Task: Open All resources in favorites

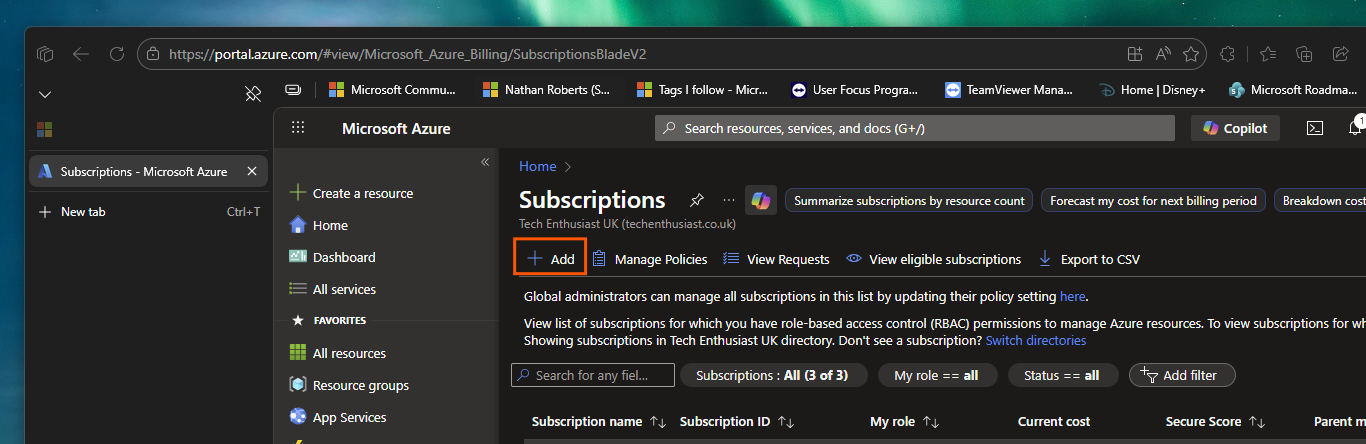Action: click(337, 353)
